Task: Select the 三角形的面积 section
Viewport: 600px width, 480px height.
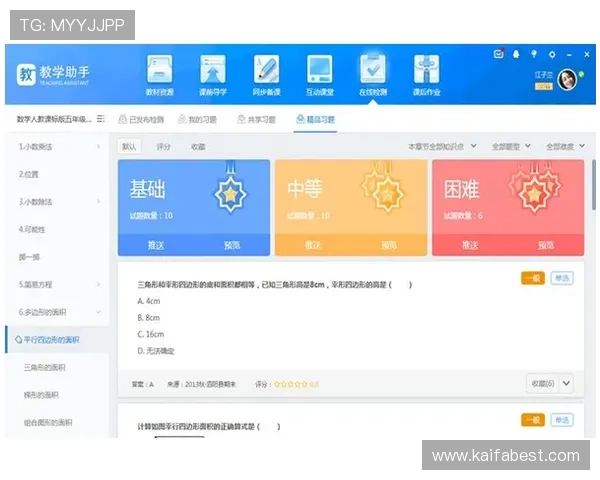Action: [57, 367]
